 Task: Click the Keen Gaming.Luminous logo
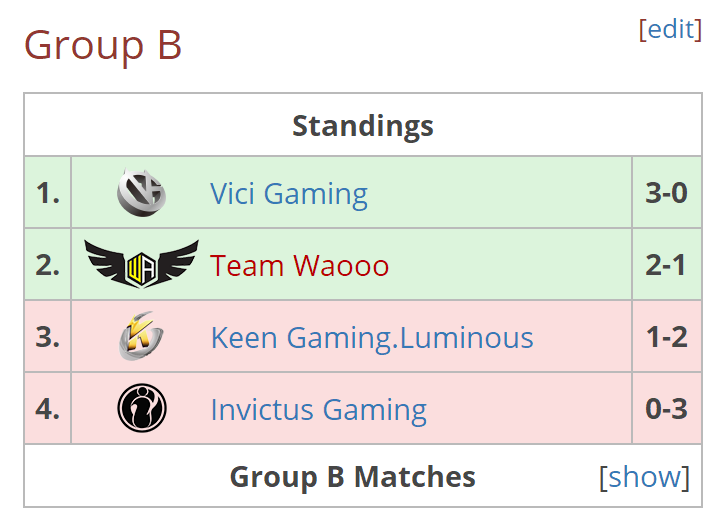tap(141, 336)
